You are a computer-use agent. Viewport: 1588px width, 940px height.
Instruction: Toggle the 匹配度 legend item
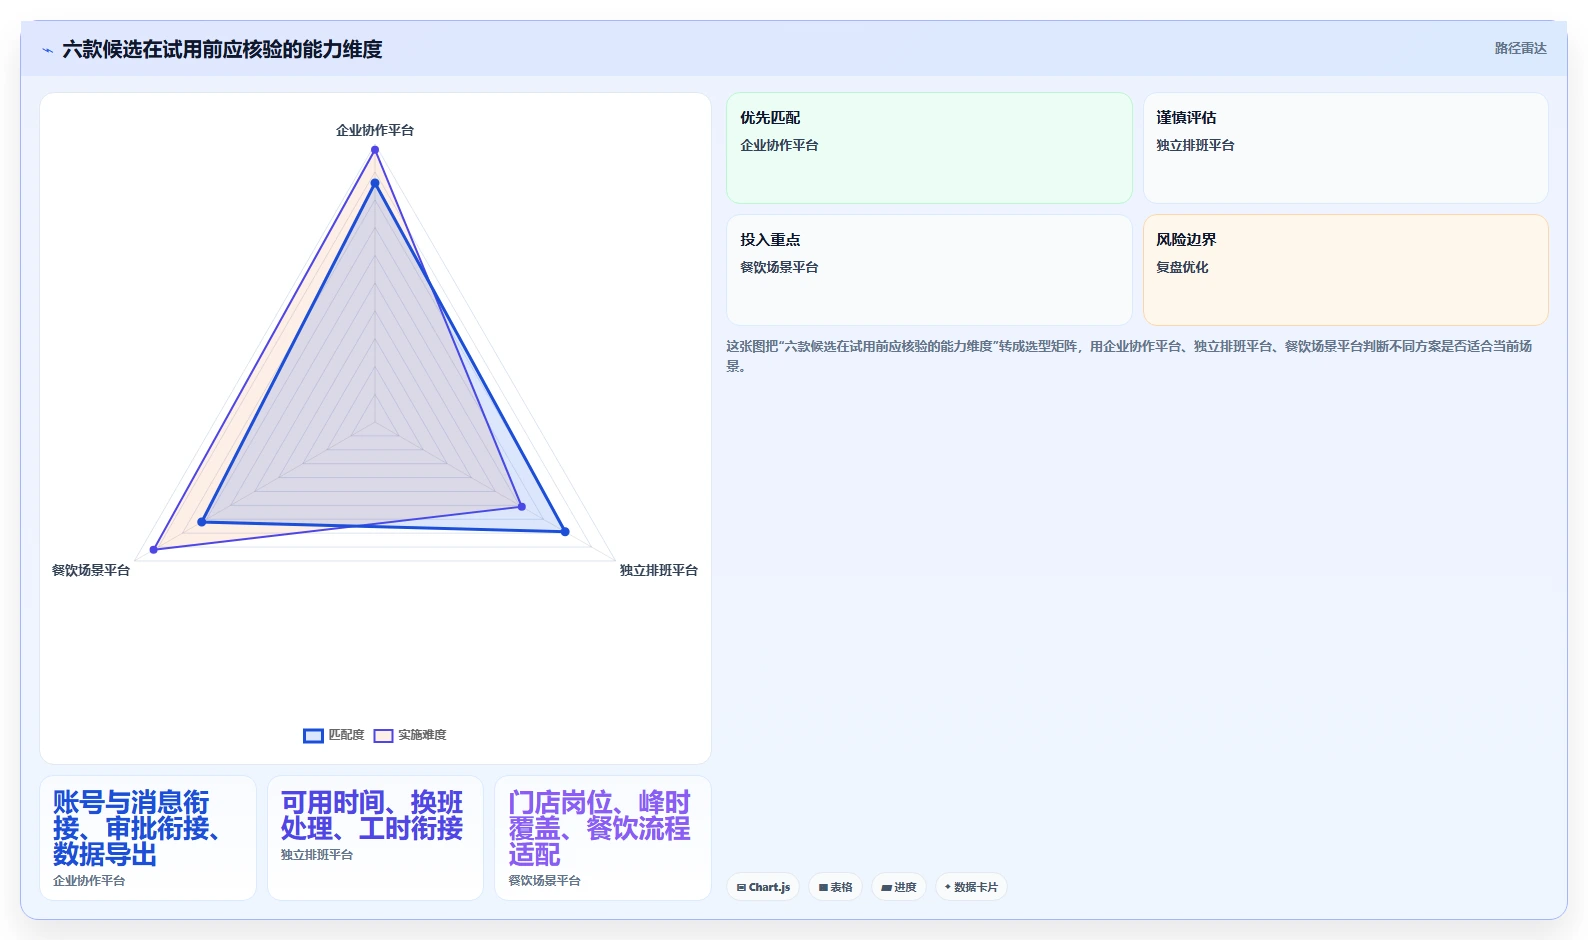334,735
